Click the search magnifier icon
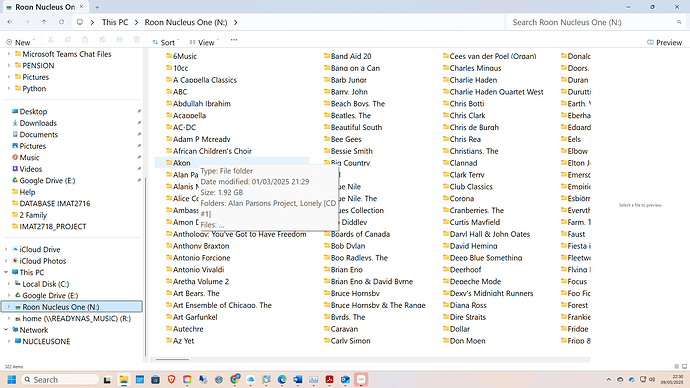Image resolution: width=690 pixels, height=388 pixels. click(679, 22)
